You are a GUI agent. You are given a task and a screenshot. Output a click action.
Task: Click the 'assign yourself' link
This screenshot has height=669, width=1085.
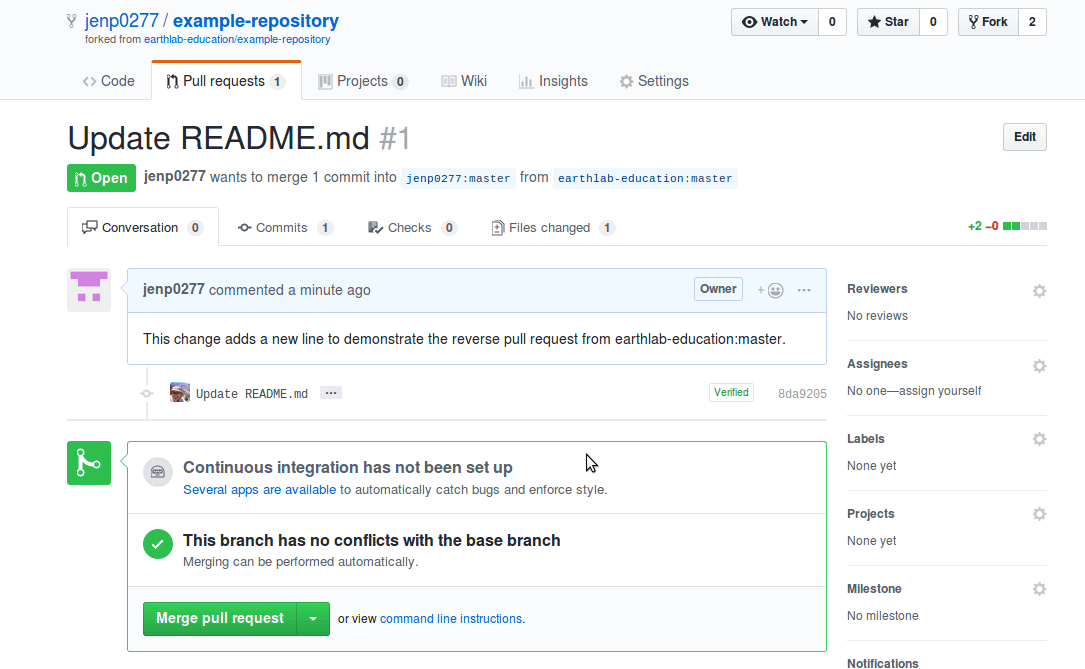pyautogui.click(x=940, y=391)
